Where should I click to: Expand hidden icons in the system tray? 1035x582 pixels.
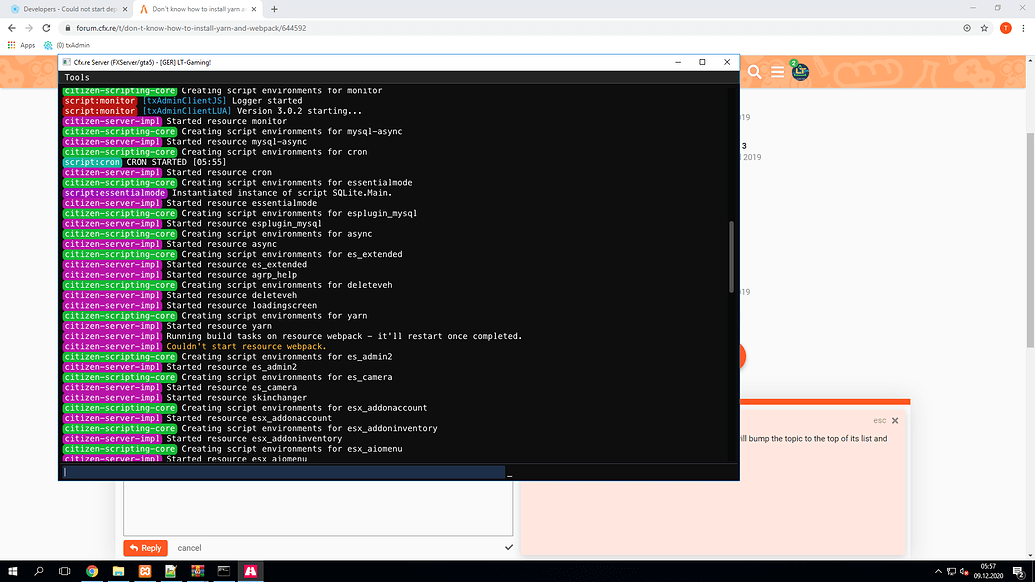(x=937, y=572)
